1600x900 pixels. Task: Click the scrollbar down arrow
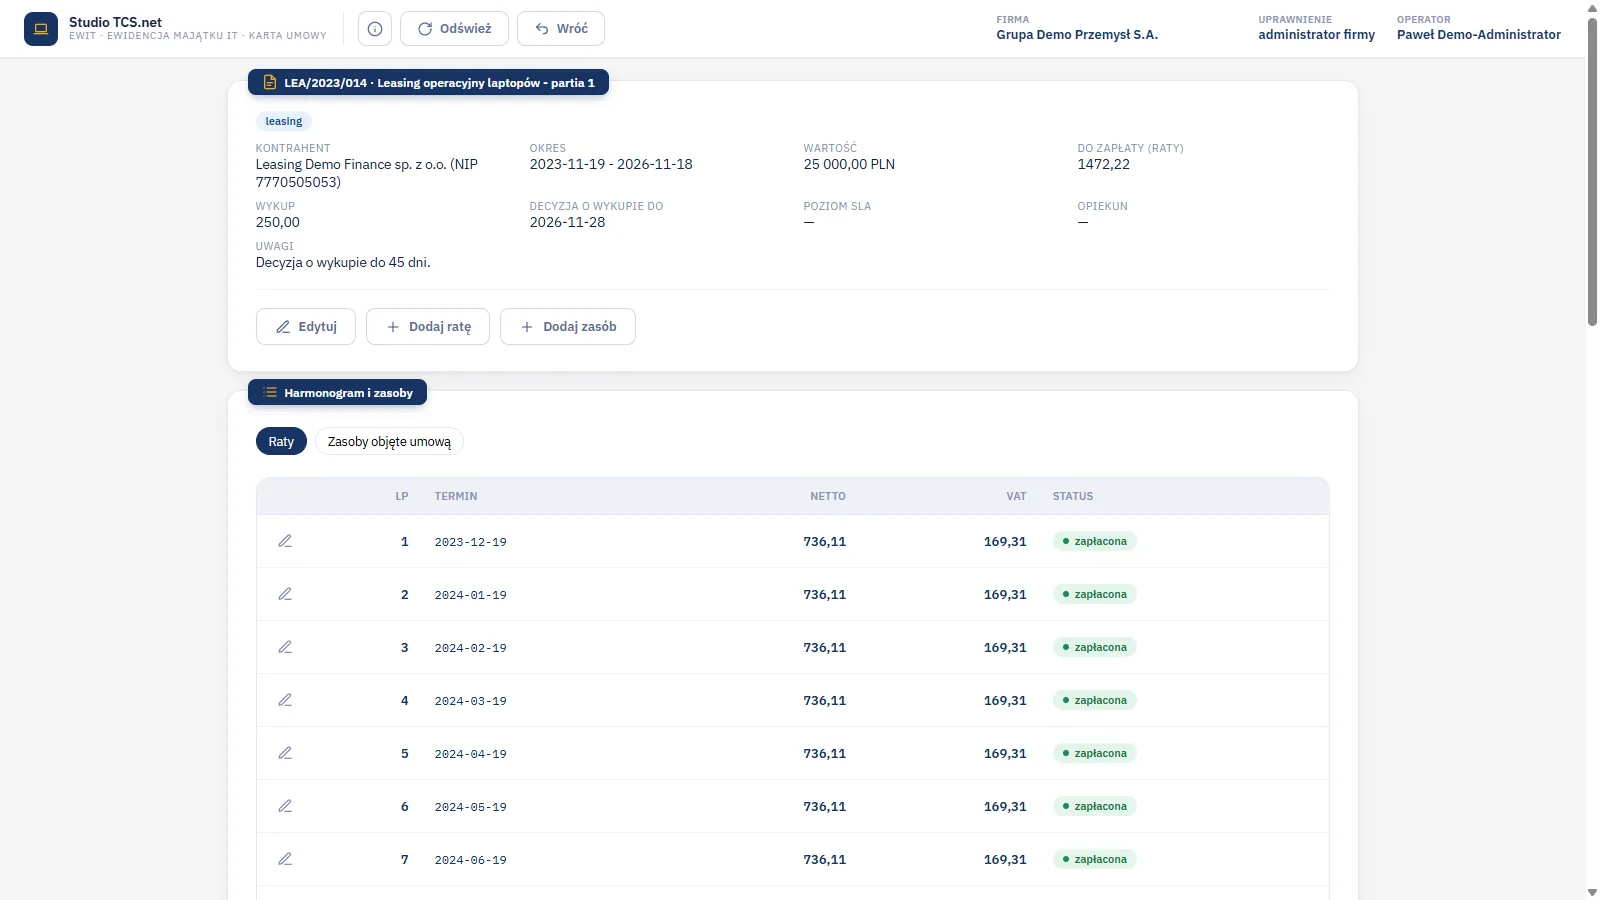[x=1592, y=892]
